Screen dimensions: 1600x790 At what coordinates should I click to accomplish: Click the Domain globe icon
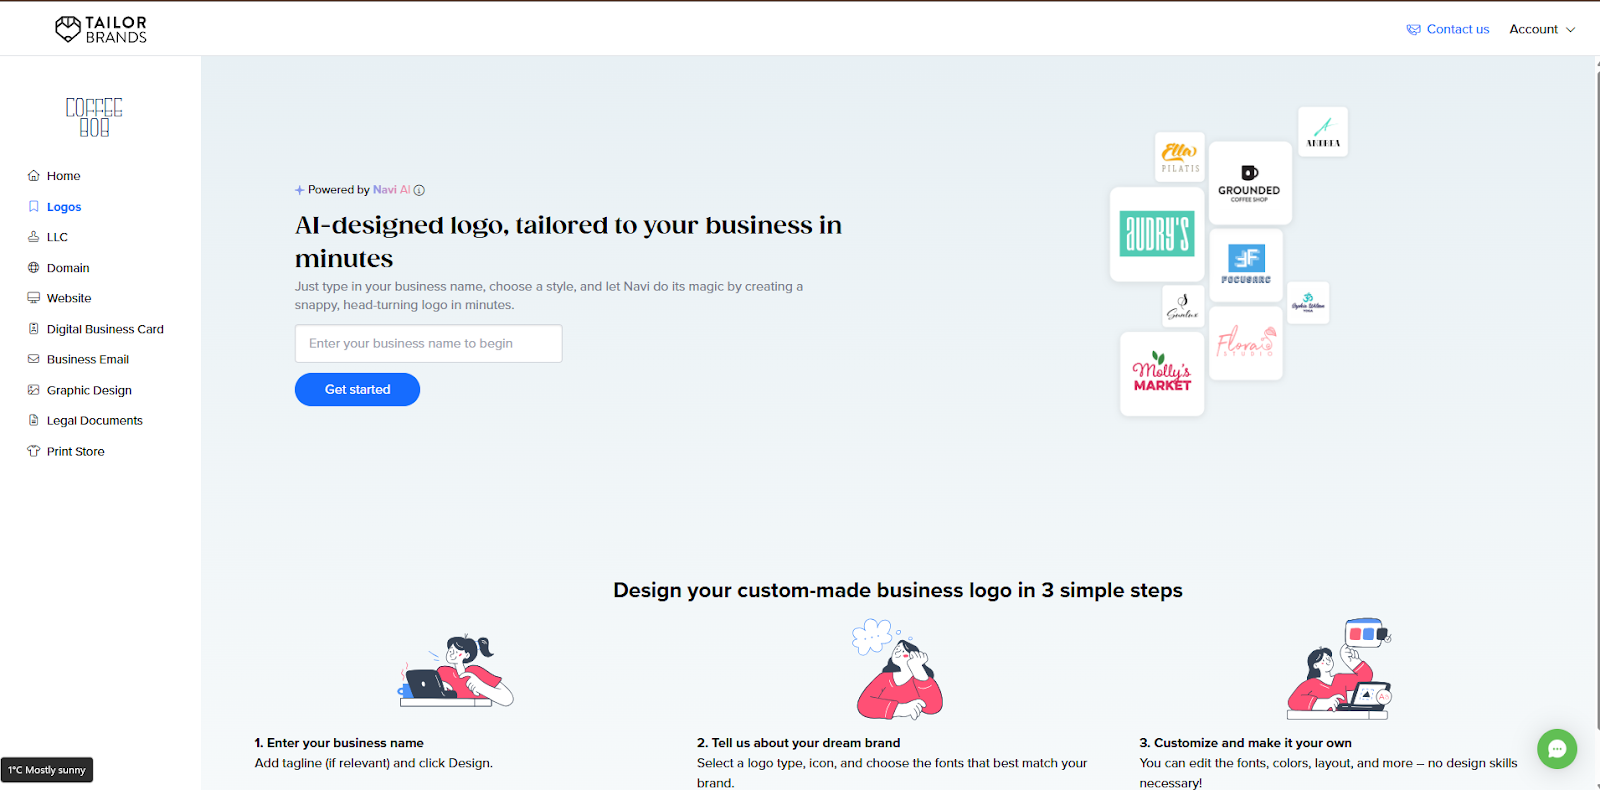[x=34, y=268]
